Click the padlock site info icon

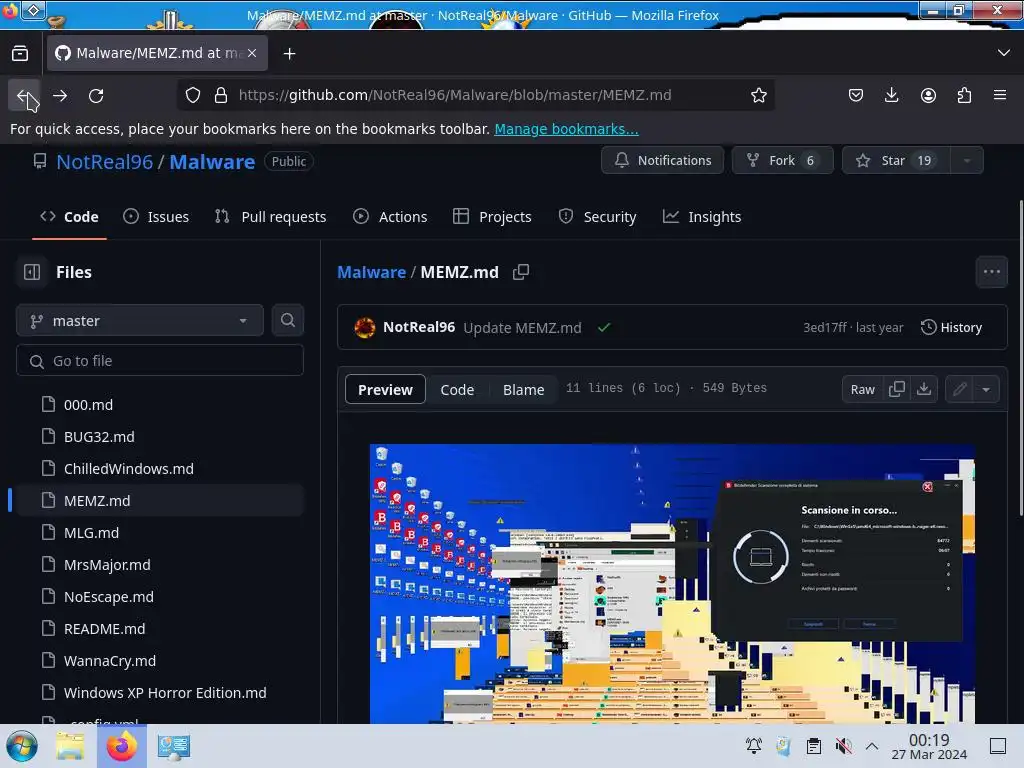(221, 95)
